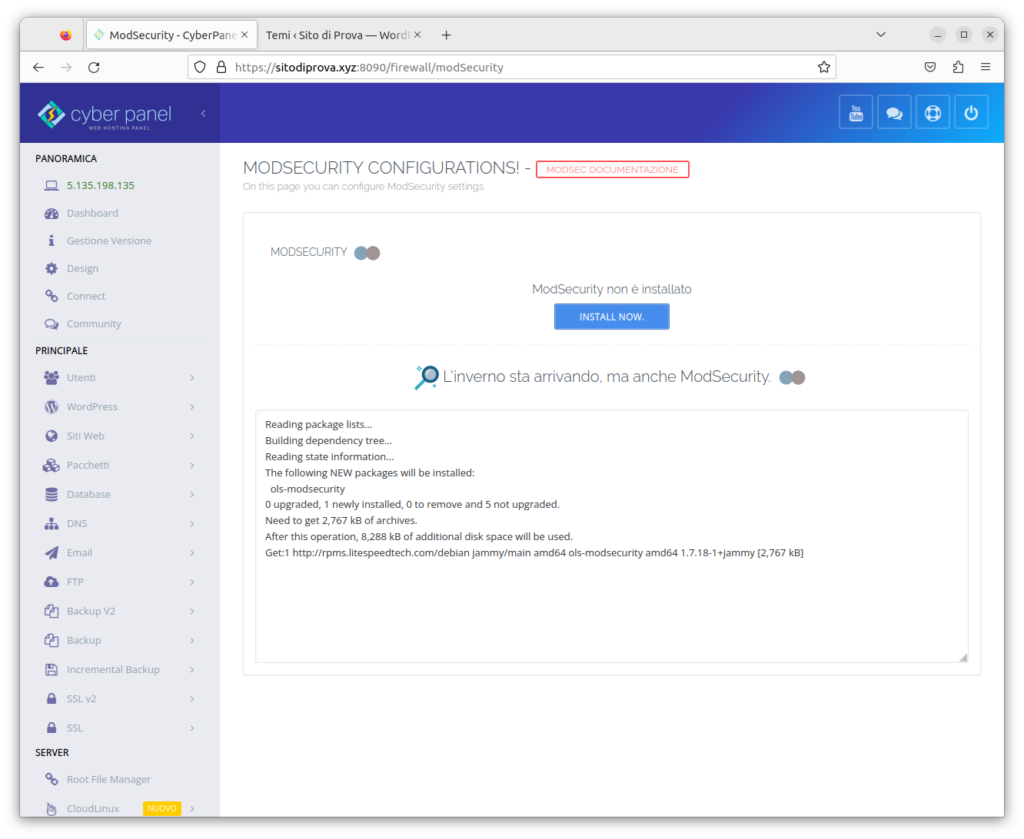1024x839 pixels.
Task: Click the Design gear icon
Action: [52, 268]
